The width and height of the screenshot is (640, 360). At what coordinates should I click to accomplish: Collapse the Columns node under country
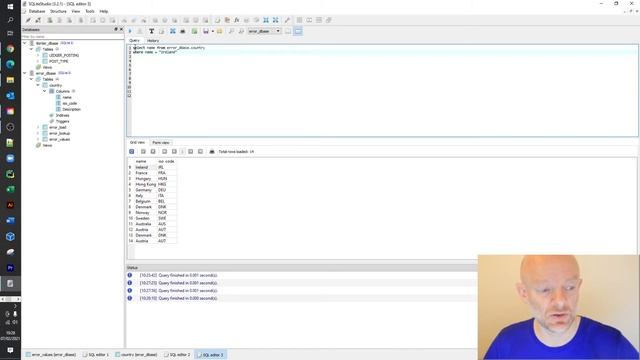coord(45,91)
